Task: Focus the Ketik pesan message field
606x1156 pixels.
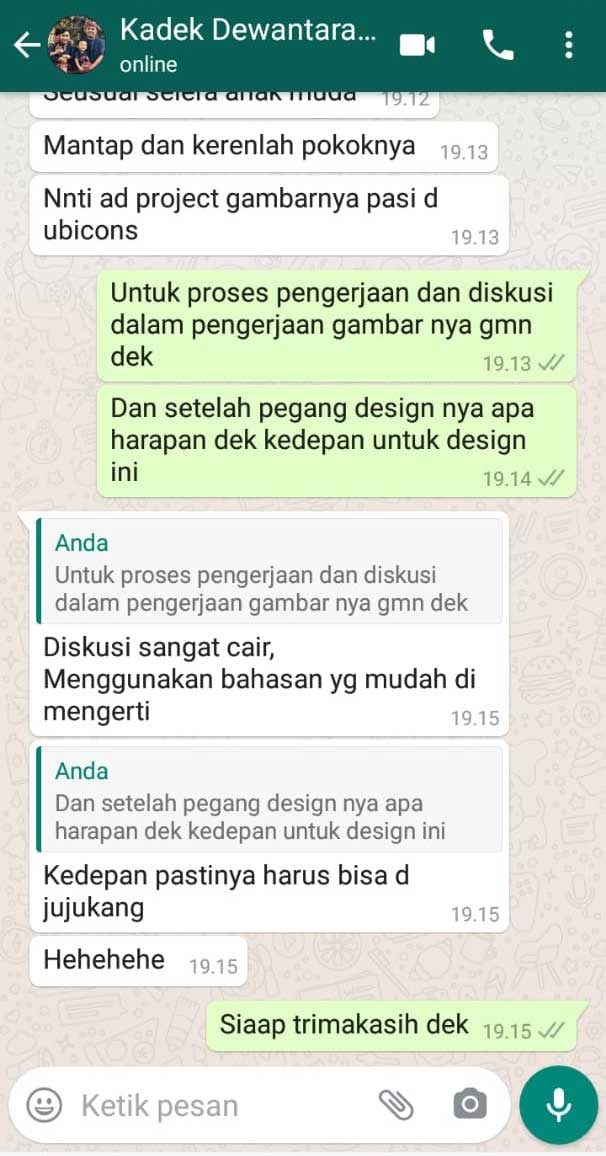Action: click(221, 1105)
